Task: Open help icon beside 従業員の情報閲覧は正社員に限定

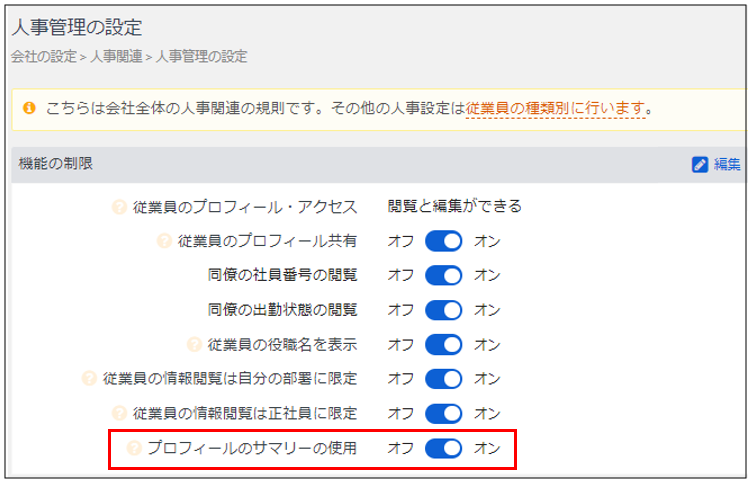Action: (120, 413)
